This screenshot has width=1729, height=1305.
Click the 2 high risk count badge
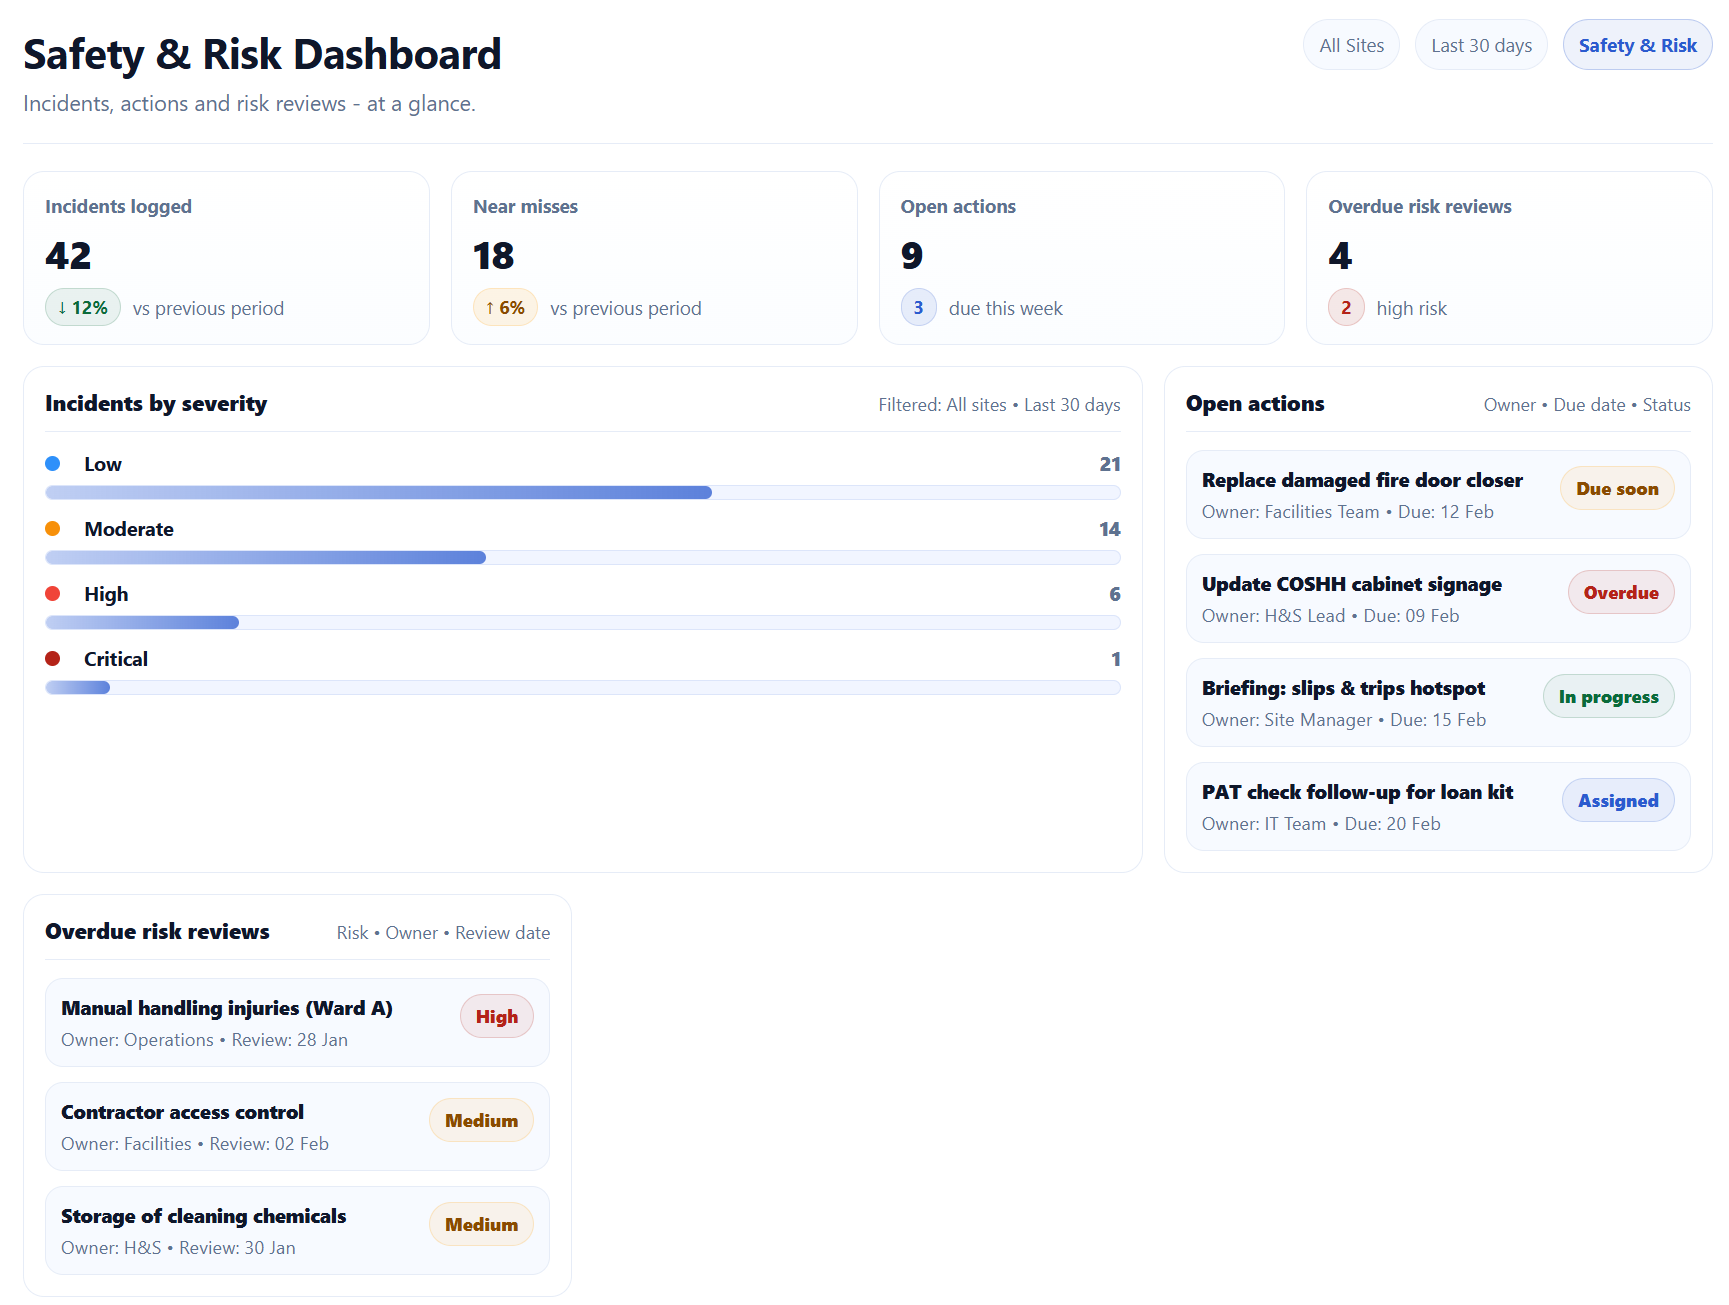point(1345,308)
